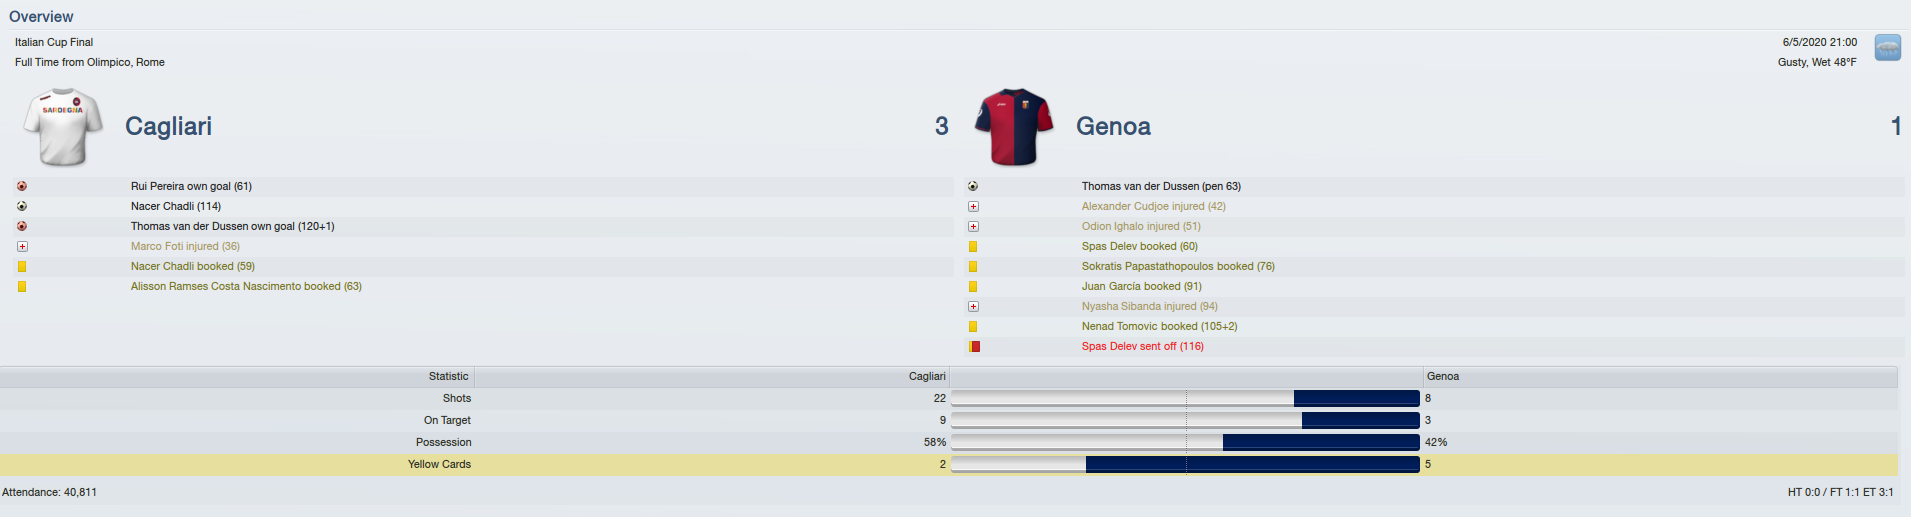Click the Genoa red-blue kit icon
Image resolution: width=1911 pixels, height=517 pixels.
[1014, 127]
